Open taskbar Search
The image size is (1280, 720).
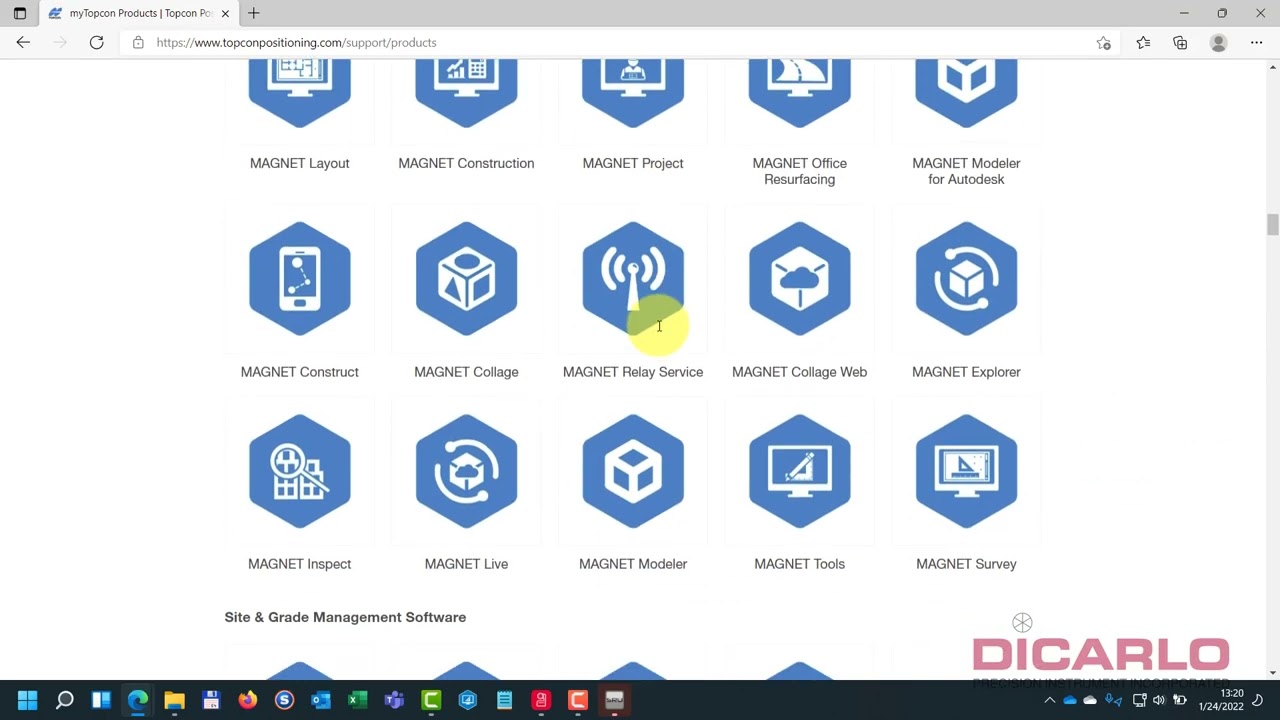(64, 700)
